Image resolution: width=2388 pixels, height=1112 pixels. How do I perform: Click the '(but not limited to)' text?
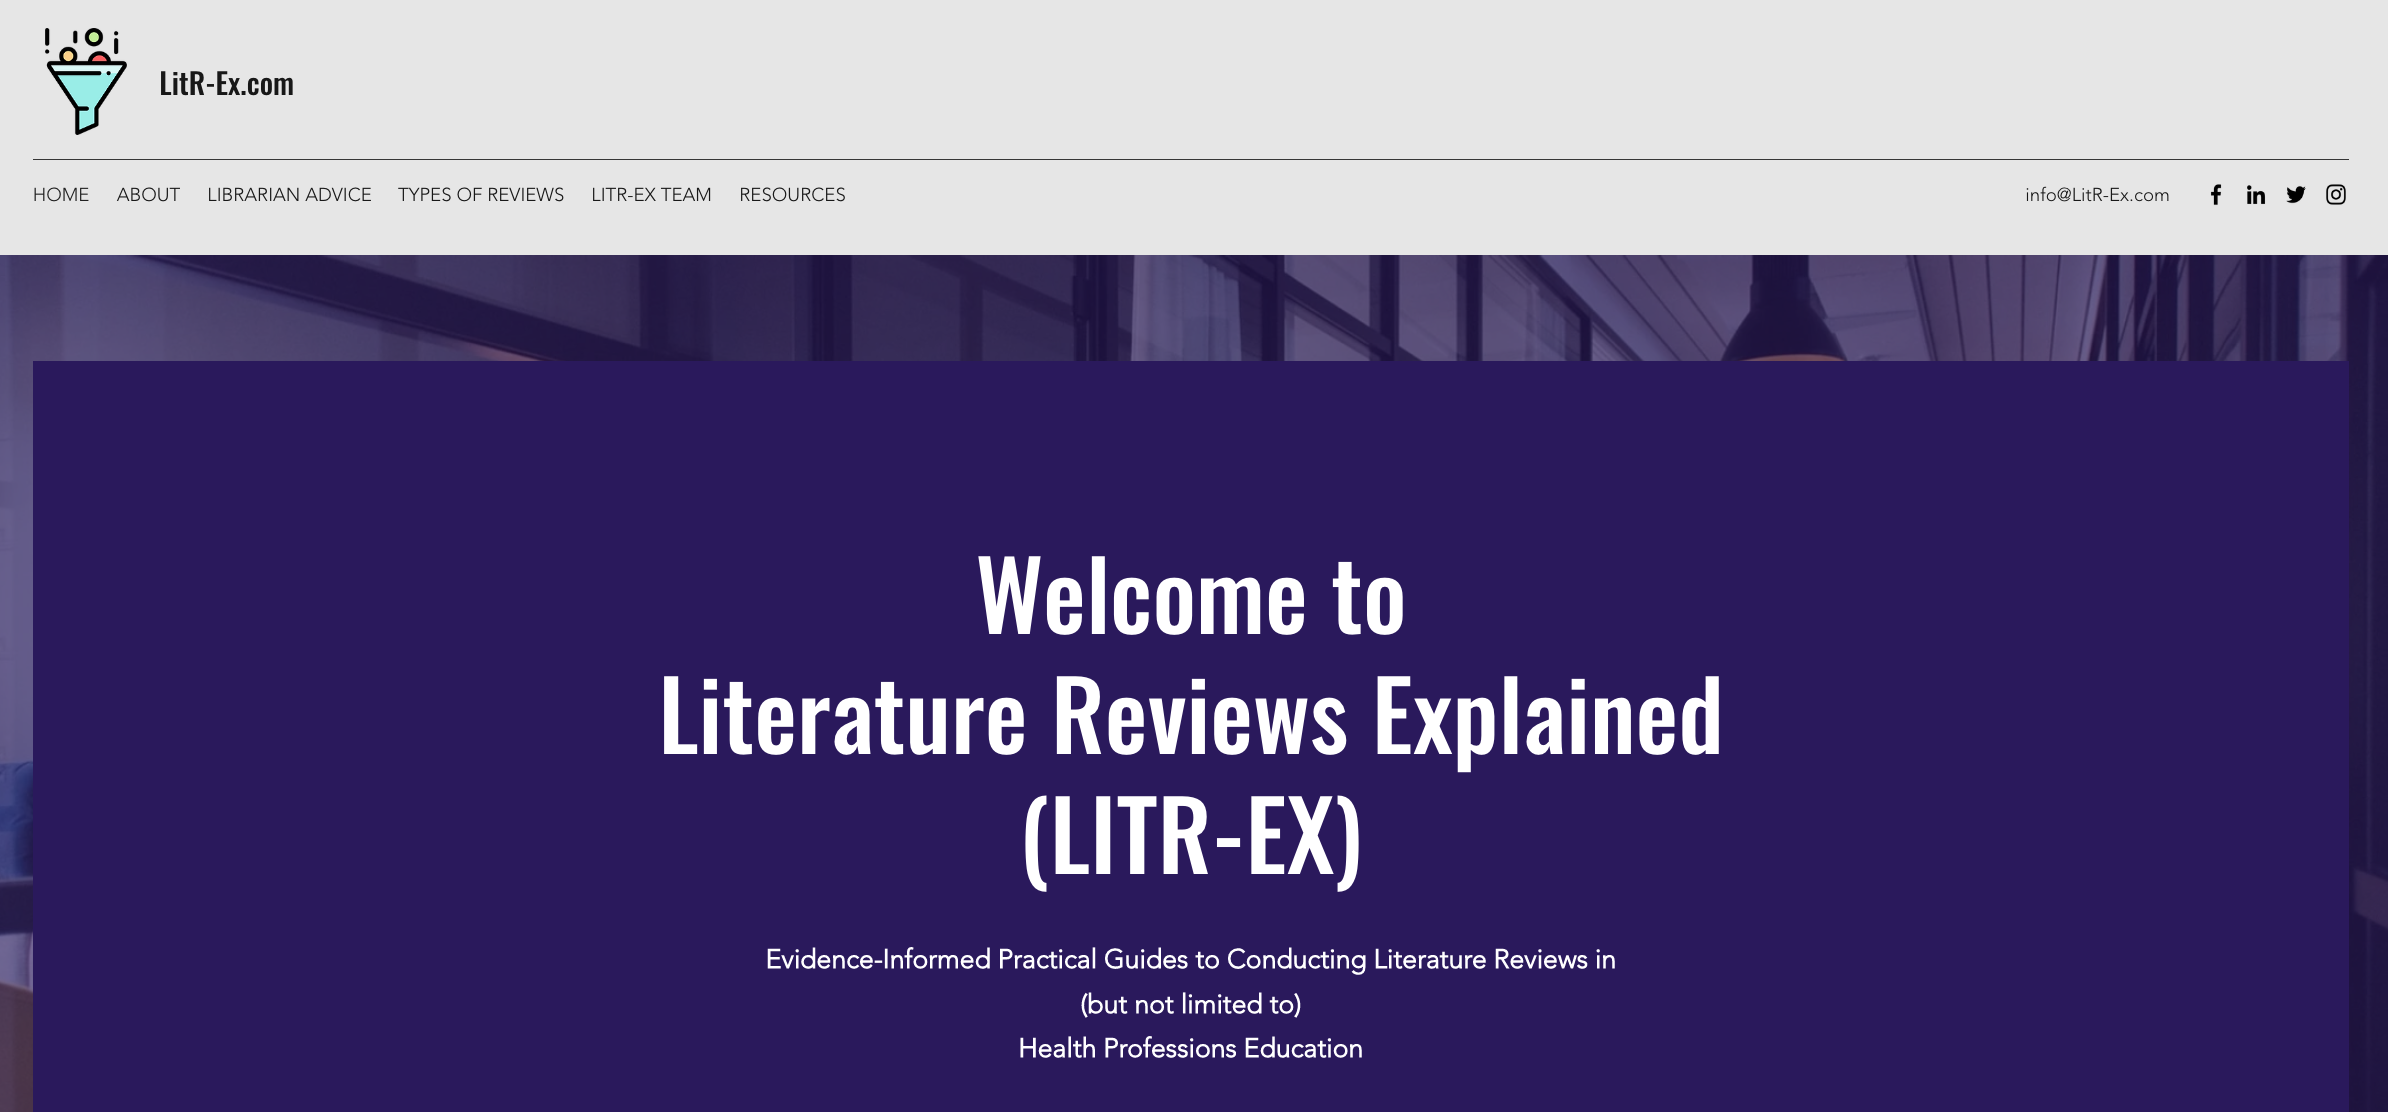(x=1190, y=1004)
